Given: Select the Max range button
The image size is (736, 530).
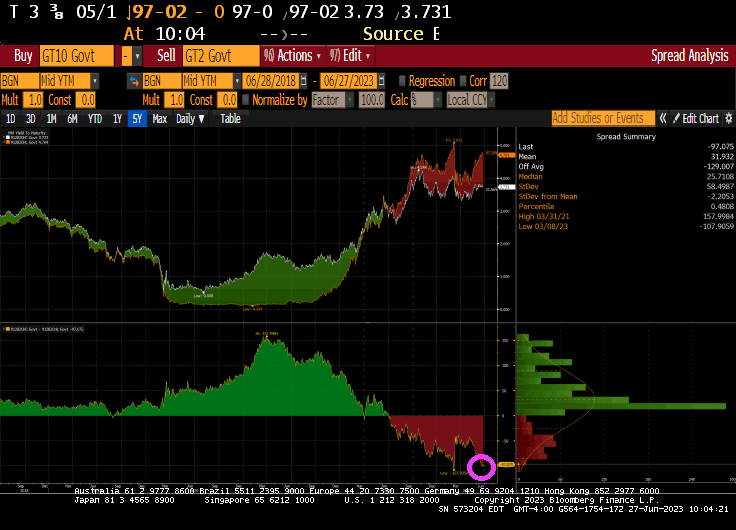Looking at the screenshot, I should tap(159, 119).
